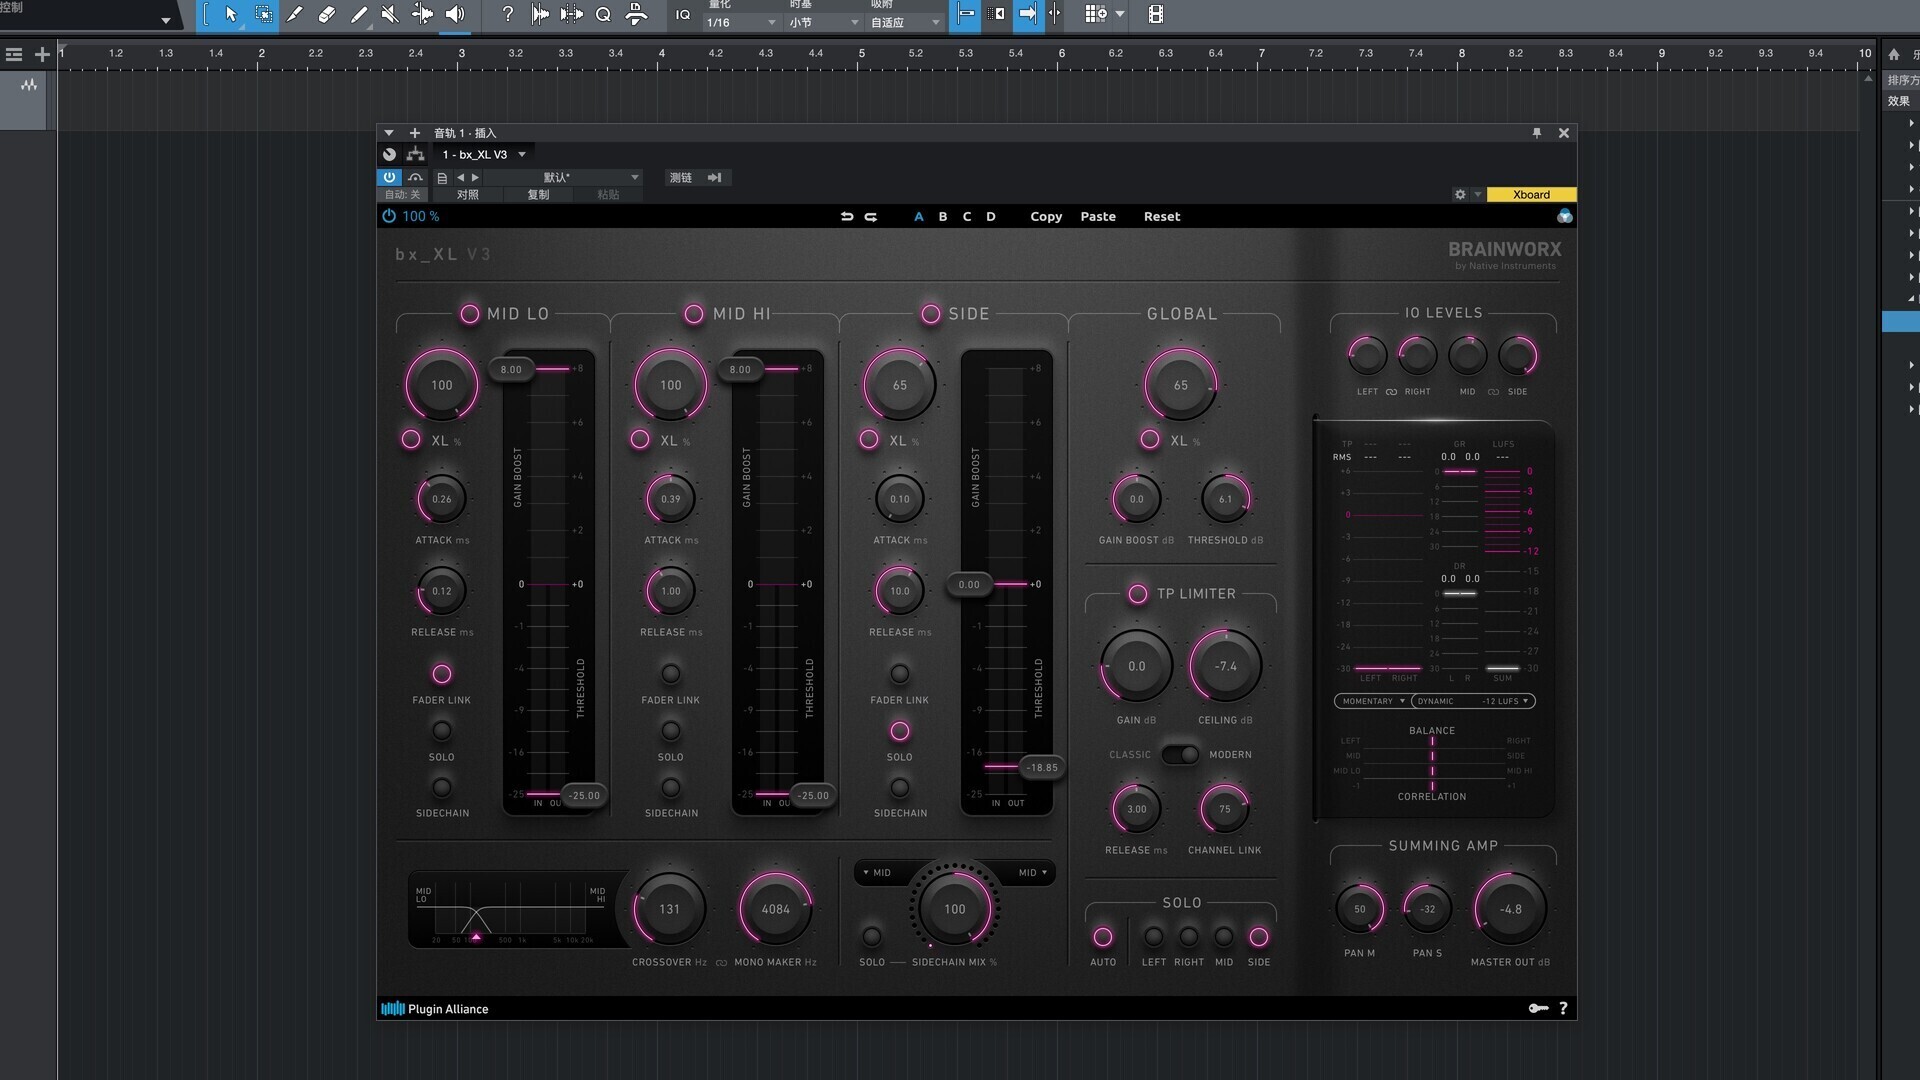Click the 对照 compare button
This screenshot has width=1920, height=1080.
(x=467, y=195)
